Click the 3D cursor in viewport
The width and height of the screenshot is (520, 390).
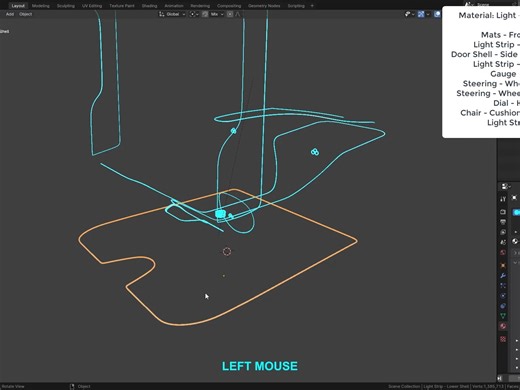click(x=227, y=251)
